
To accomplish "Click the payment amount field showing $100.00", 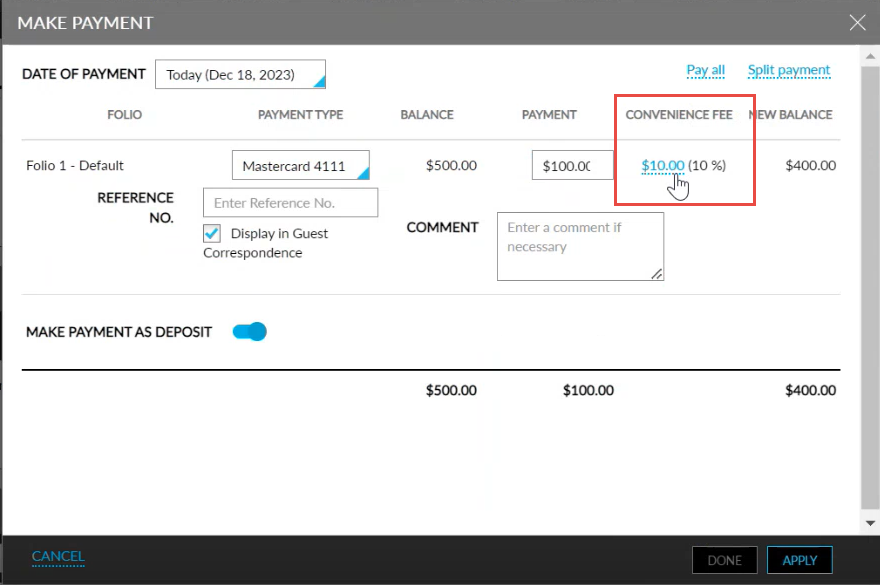I will coord(572,165).
